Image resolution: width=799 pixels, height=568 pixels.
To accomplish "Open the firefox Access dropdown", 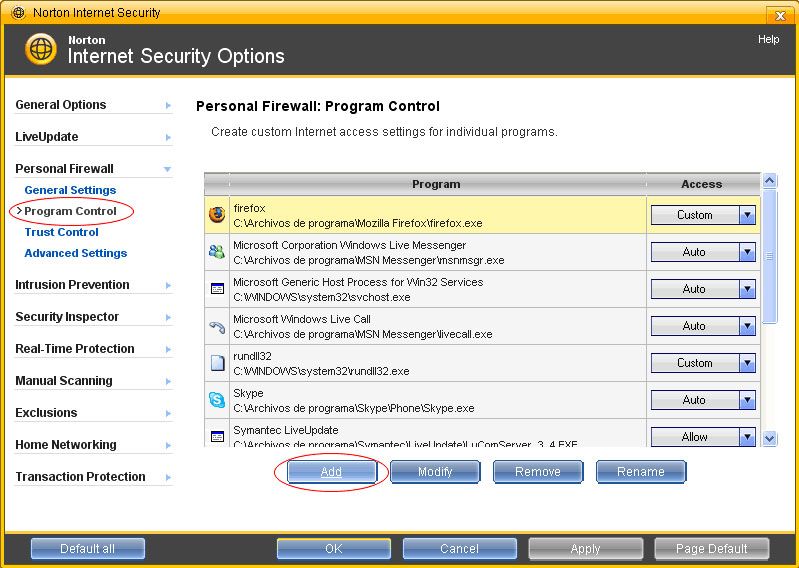I will pos(746,215).
